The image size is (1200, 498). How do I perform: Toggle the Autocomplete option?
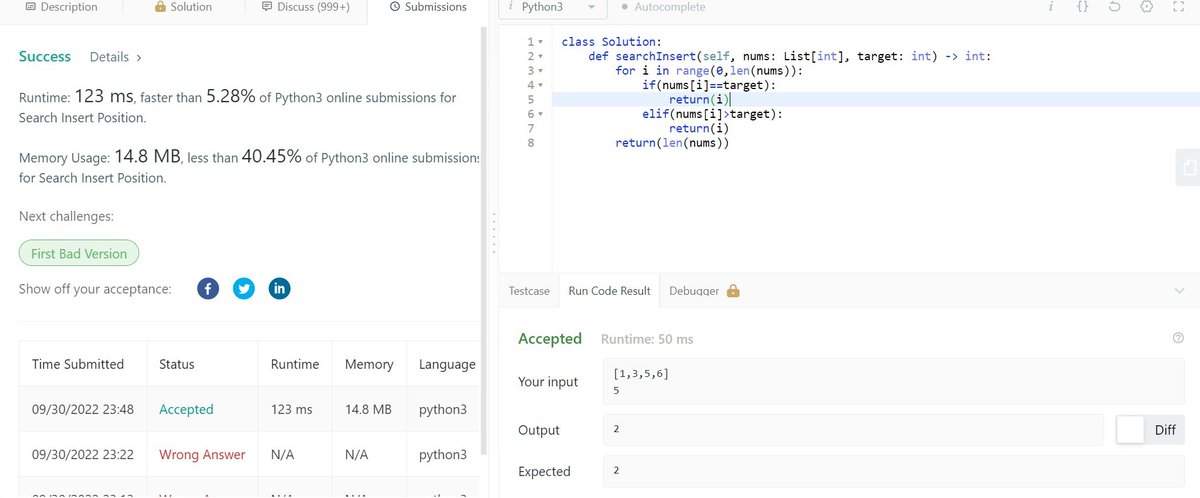pyautogui.click(x=662, y=7)
